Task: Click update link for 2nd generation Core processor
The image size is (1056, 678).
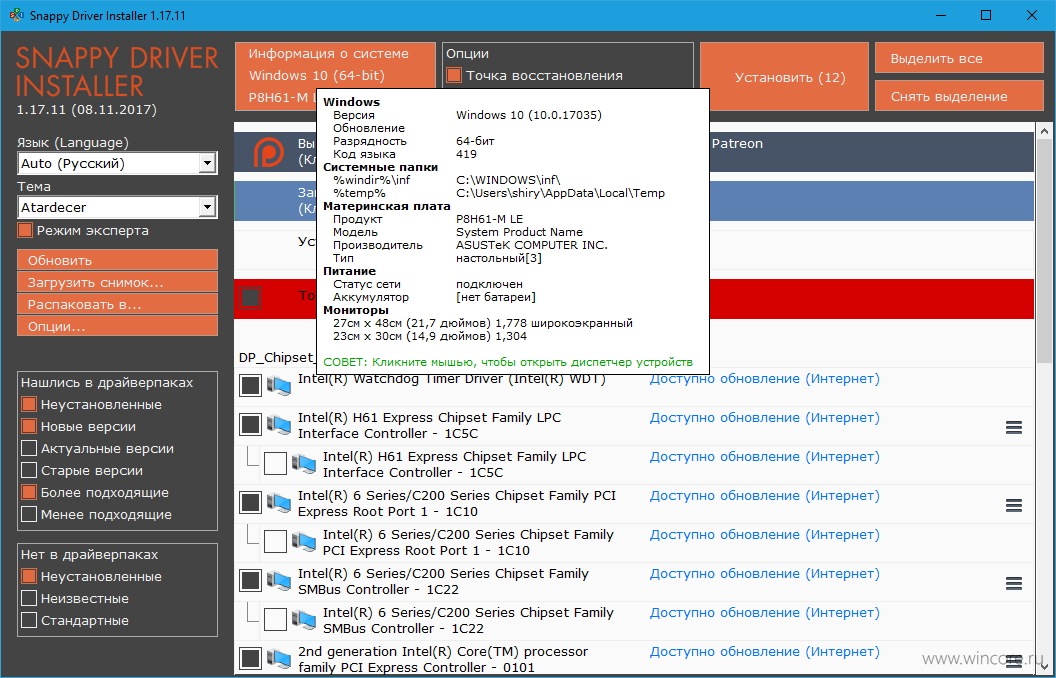Action: point(764,652)
